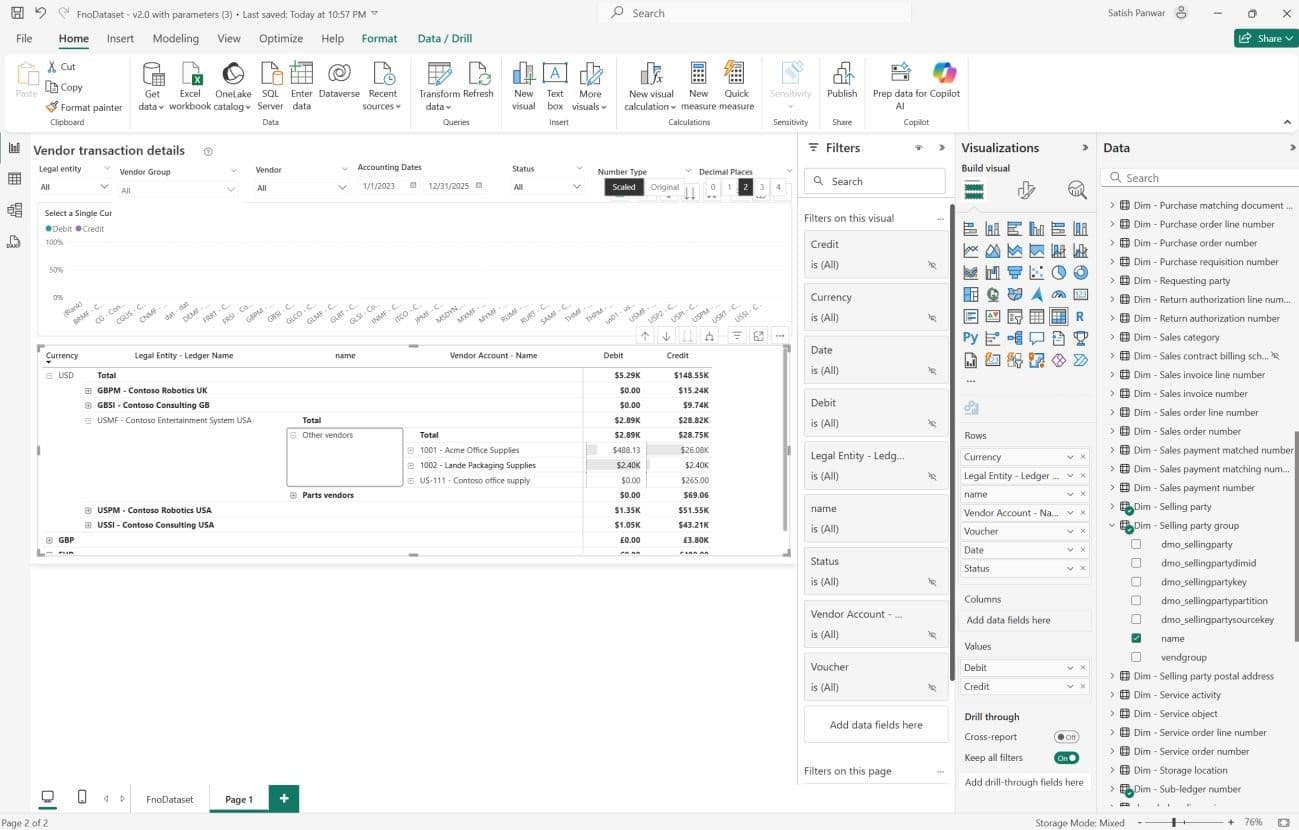
Task: Click the Quick measure icon
Action: point(736,75)
